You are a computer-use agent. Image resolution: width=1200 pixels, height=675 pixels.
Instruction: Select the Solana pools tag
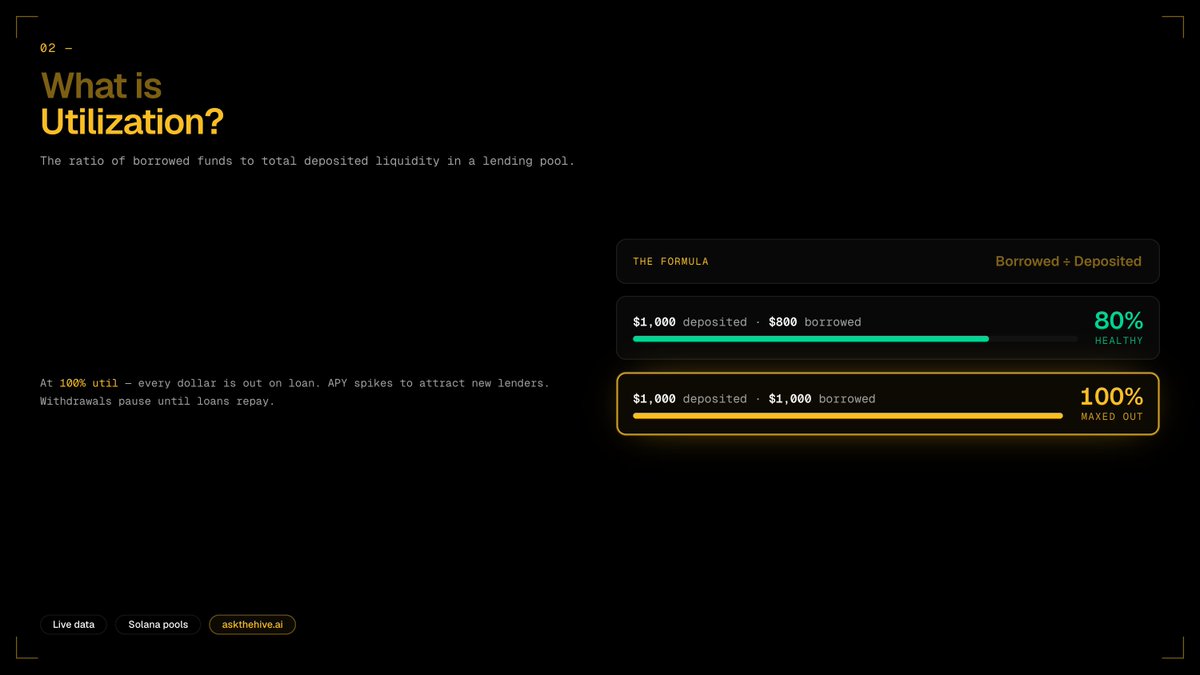(x=158, y=624)
